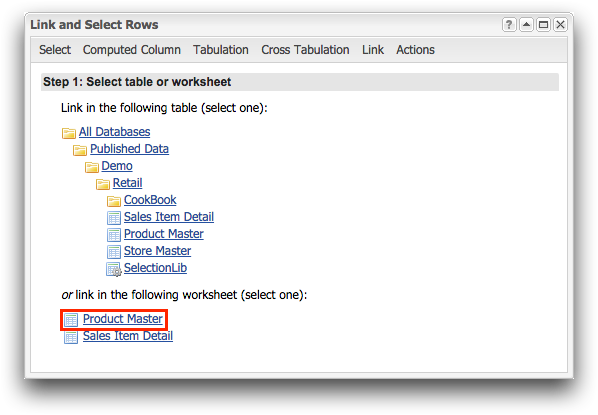This screenshot has height=415, width=598.
Task: Open the Actions menu
Action: [415, 50]
